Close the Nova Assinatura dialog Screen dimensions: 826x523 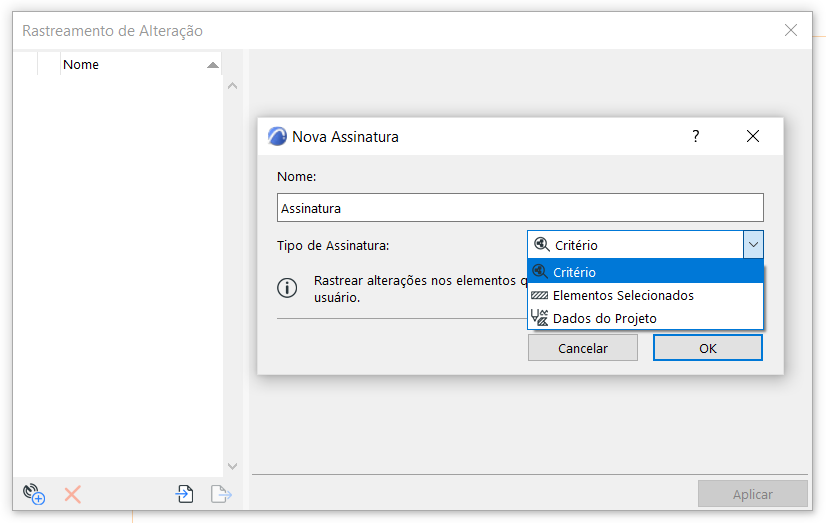click(753, 136)
